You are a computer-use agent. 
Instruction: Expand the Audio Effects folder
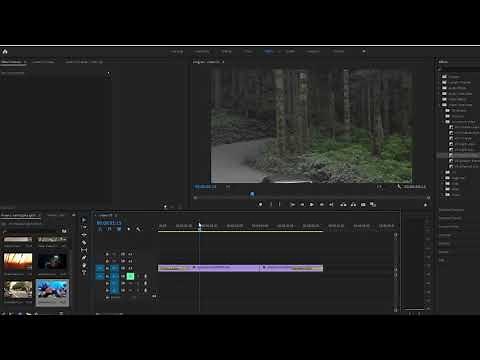[x=440, y=88]
